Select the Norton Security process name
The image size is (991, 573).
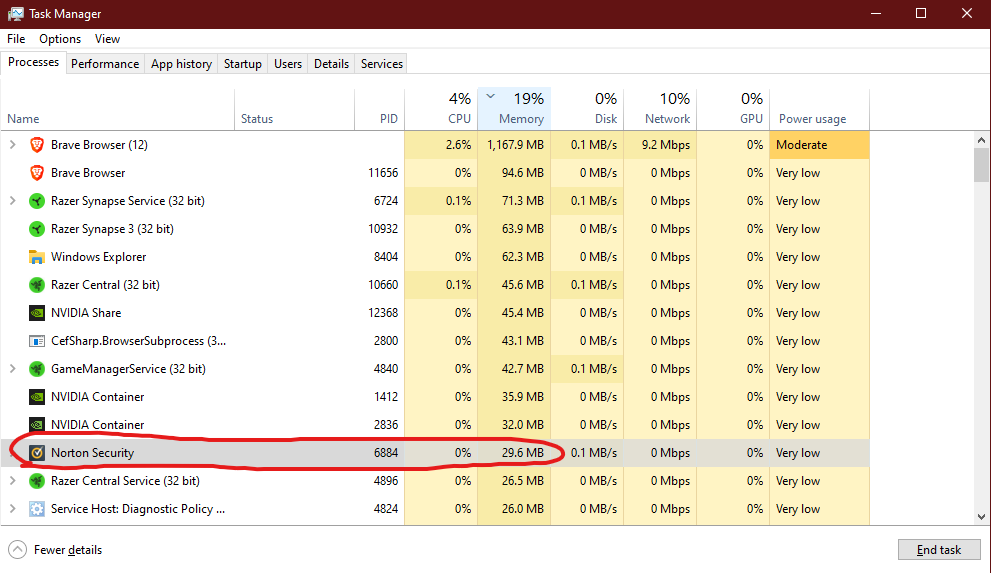click(x=92, y=453)
